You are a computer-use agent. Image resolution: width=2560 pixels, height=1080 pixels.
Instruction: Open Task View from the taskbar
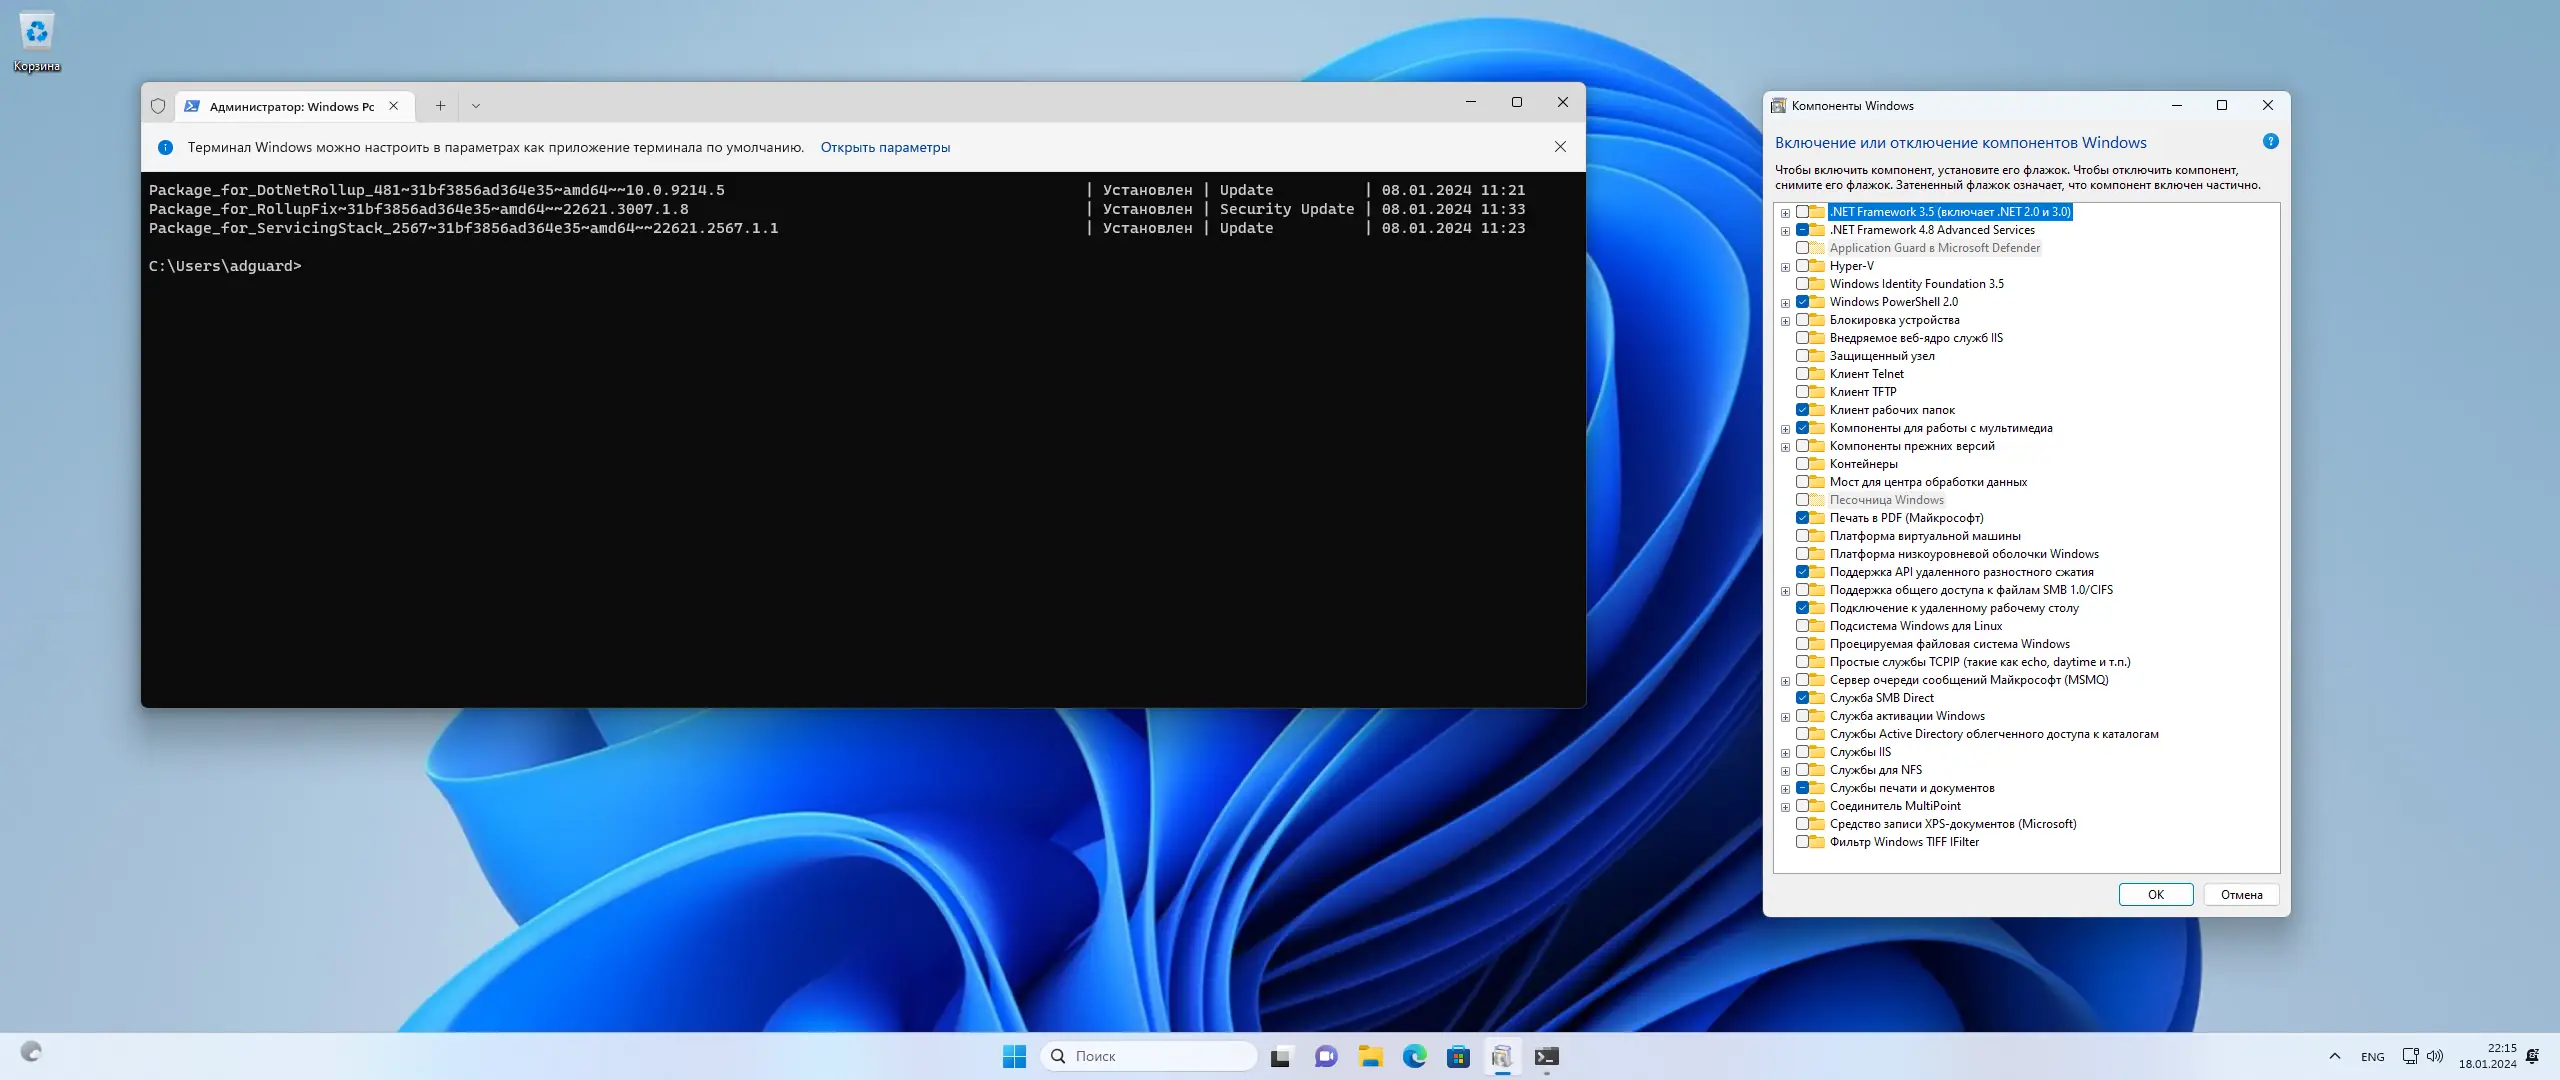click(x=1281, y=1056)
